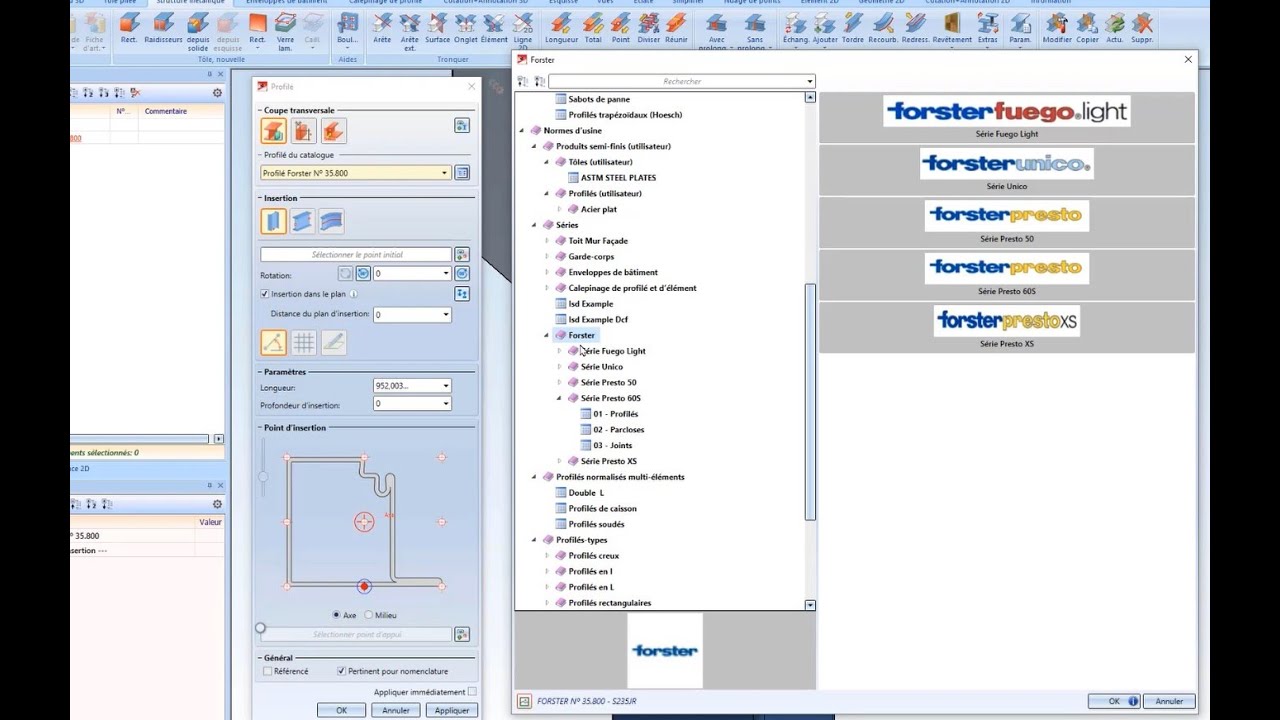
Task: Open the Profilé du catalogue dropdown
Action: coord(444,173)
